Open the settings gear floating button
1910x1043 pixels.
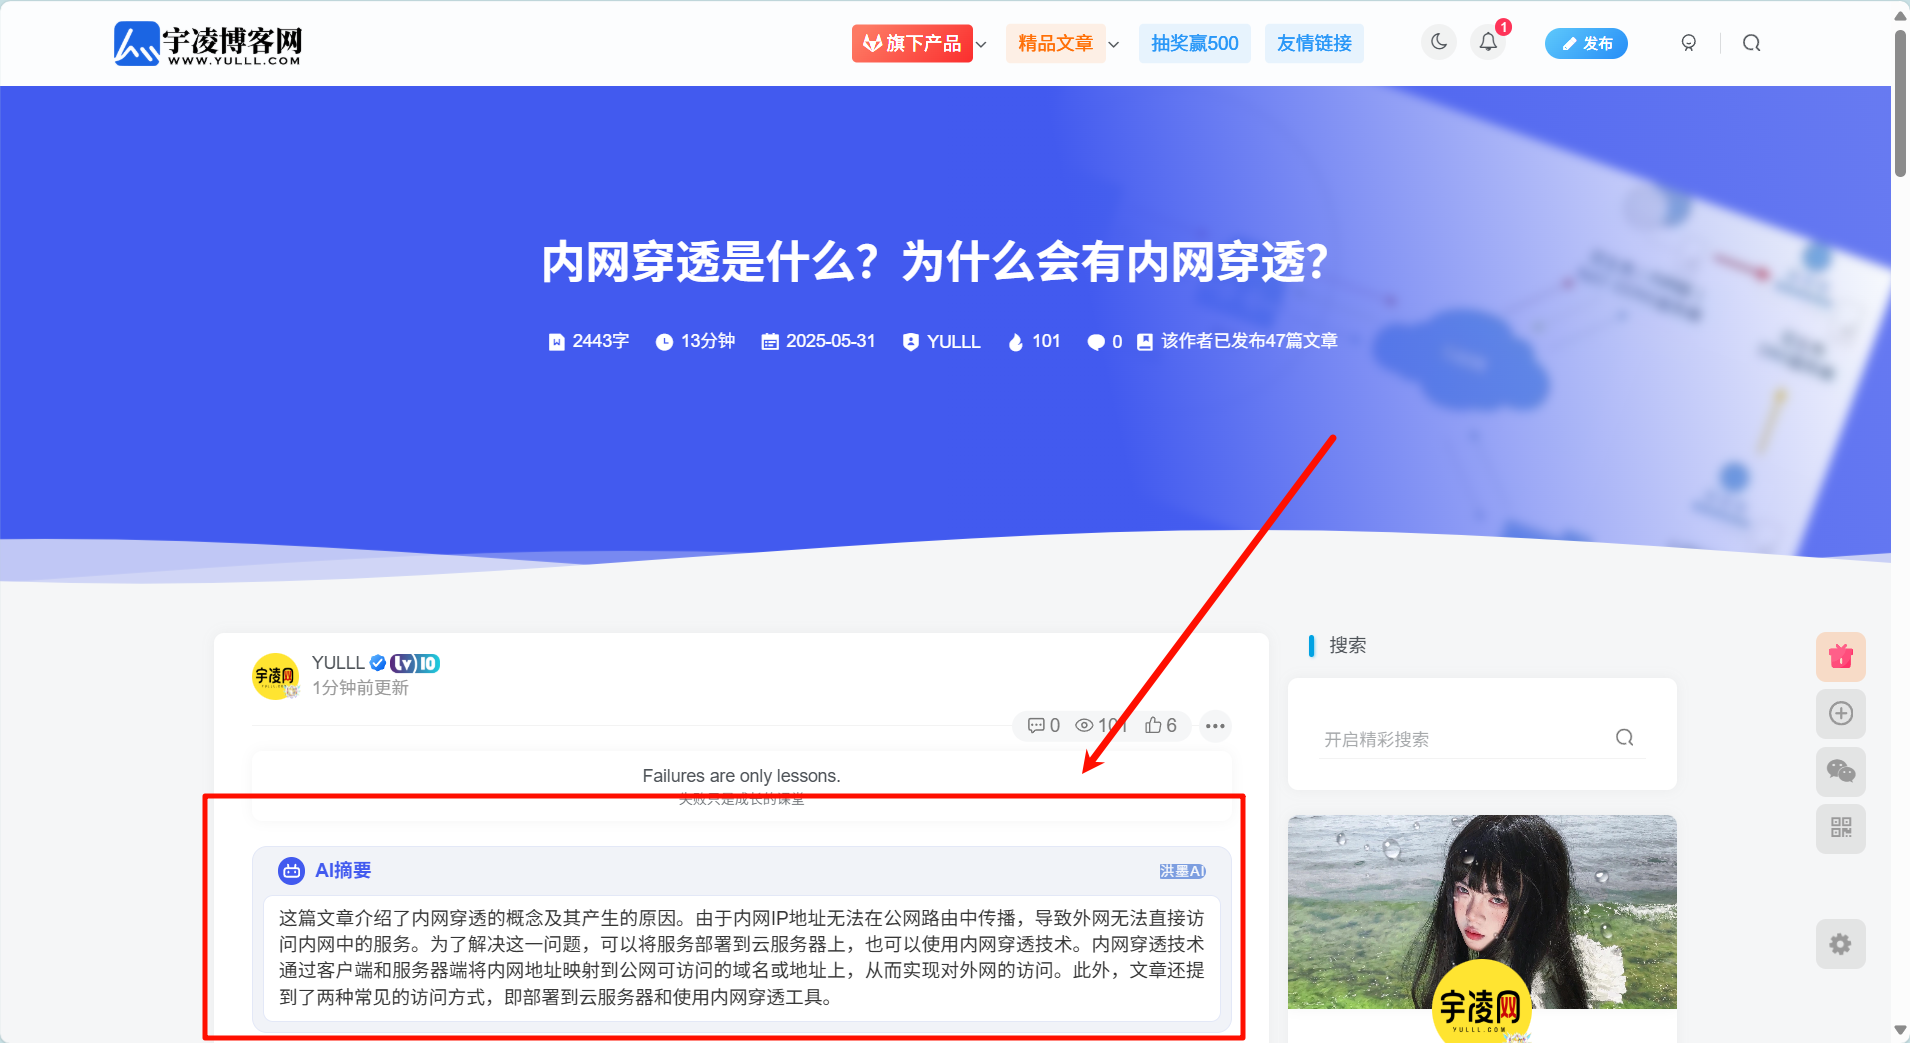[x=1840, y=944]
